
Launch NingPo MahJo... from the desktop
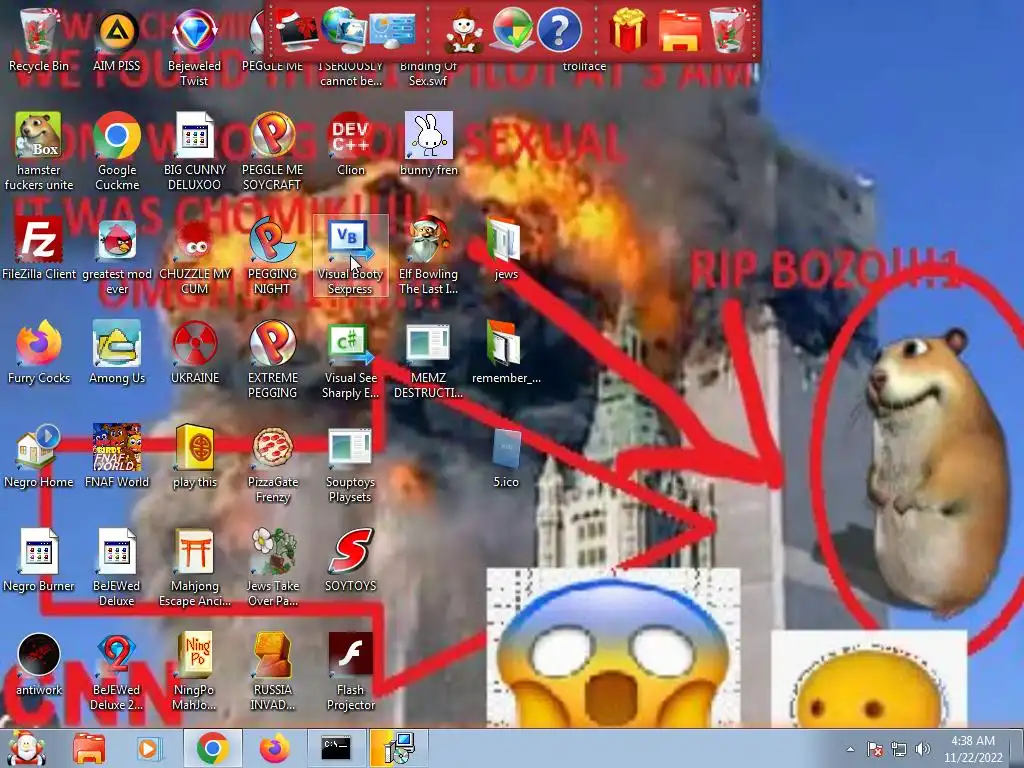click(x=195, y=671)
